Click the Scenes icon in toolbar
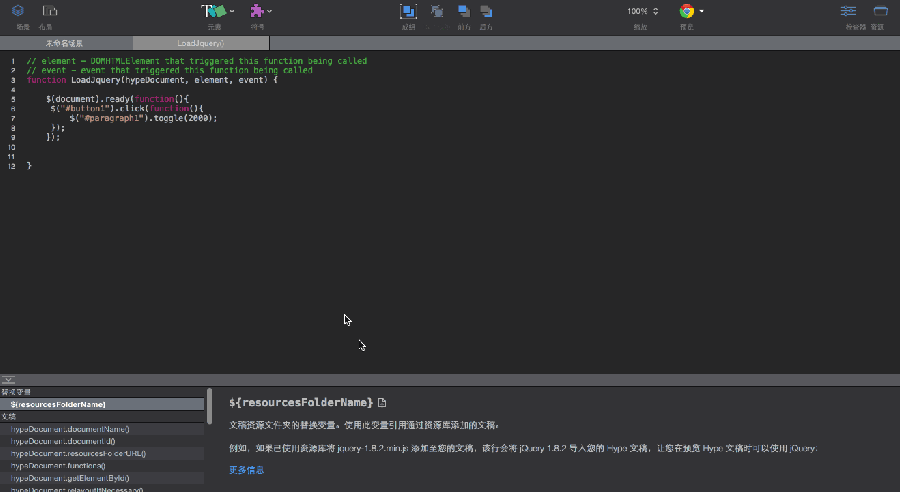900x492 pixels. pyautogui.click(x=18, y=11)
